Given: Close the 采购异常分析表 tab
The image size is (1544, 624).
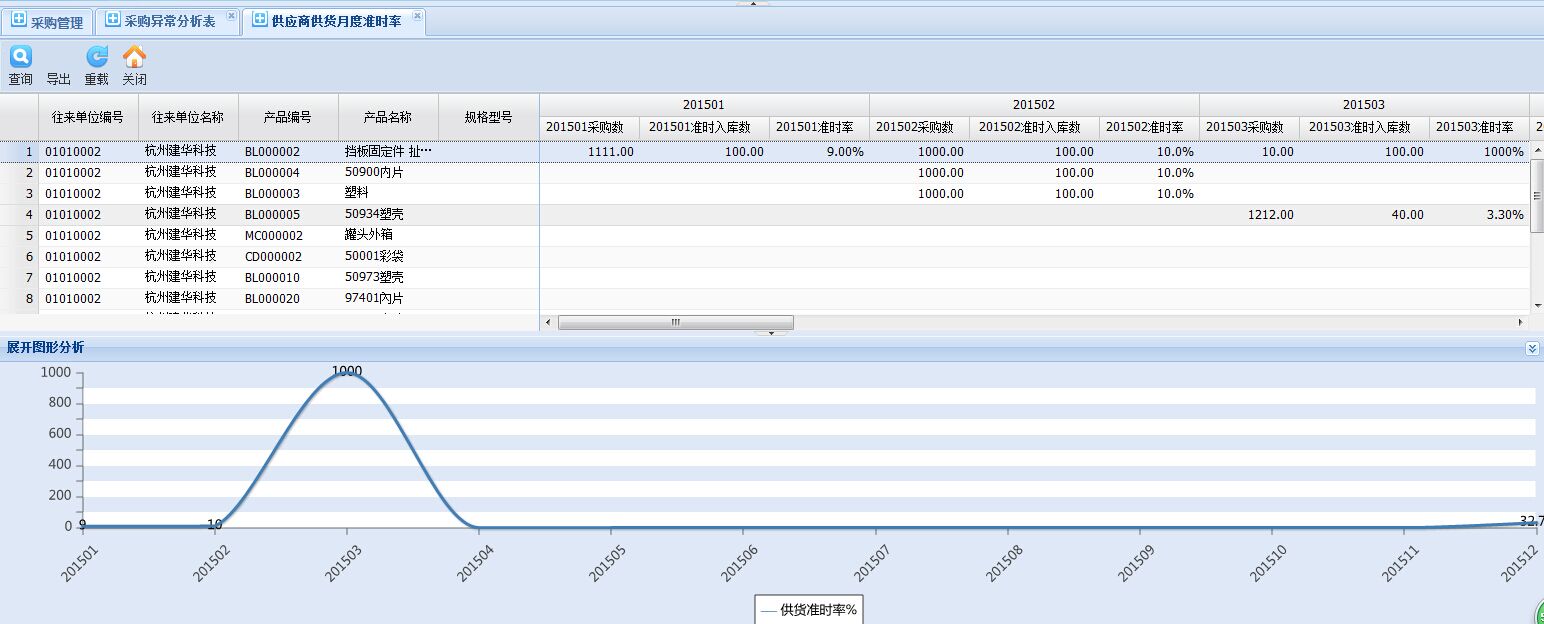Looking at the screenshot, I should (x=232, y=16).
